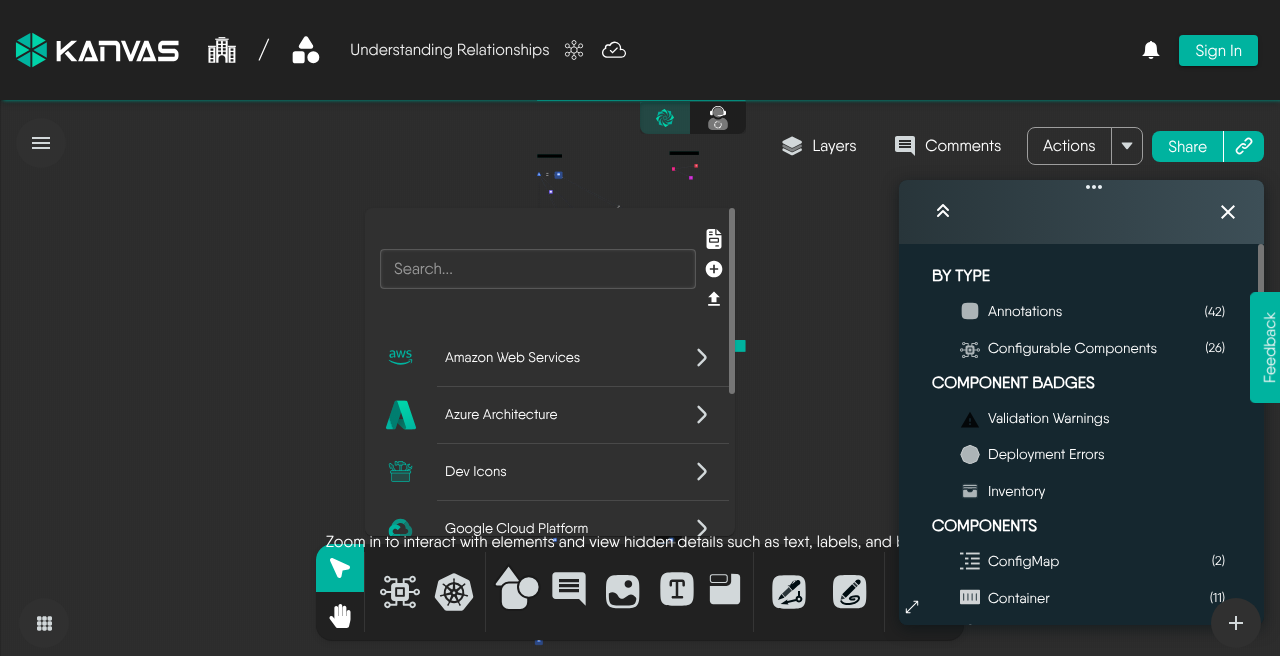Open the components chip icon
The width and height of the screenshot is (1280, 656).
click(400, 592)
